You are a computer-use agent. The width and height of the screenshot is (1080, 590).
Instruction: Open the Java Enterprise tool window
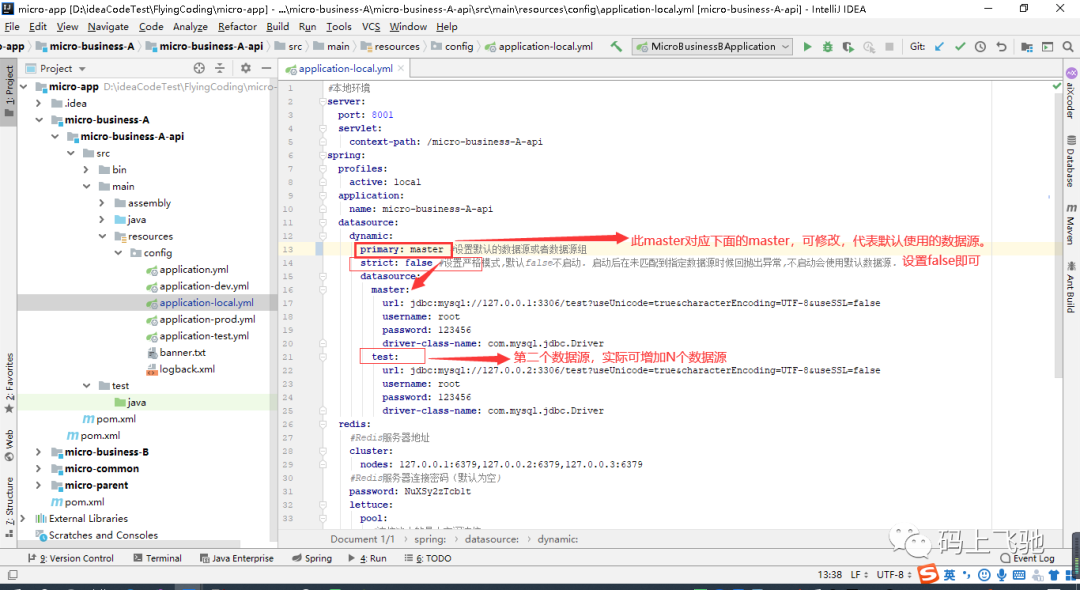point(236,558)
